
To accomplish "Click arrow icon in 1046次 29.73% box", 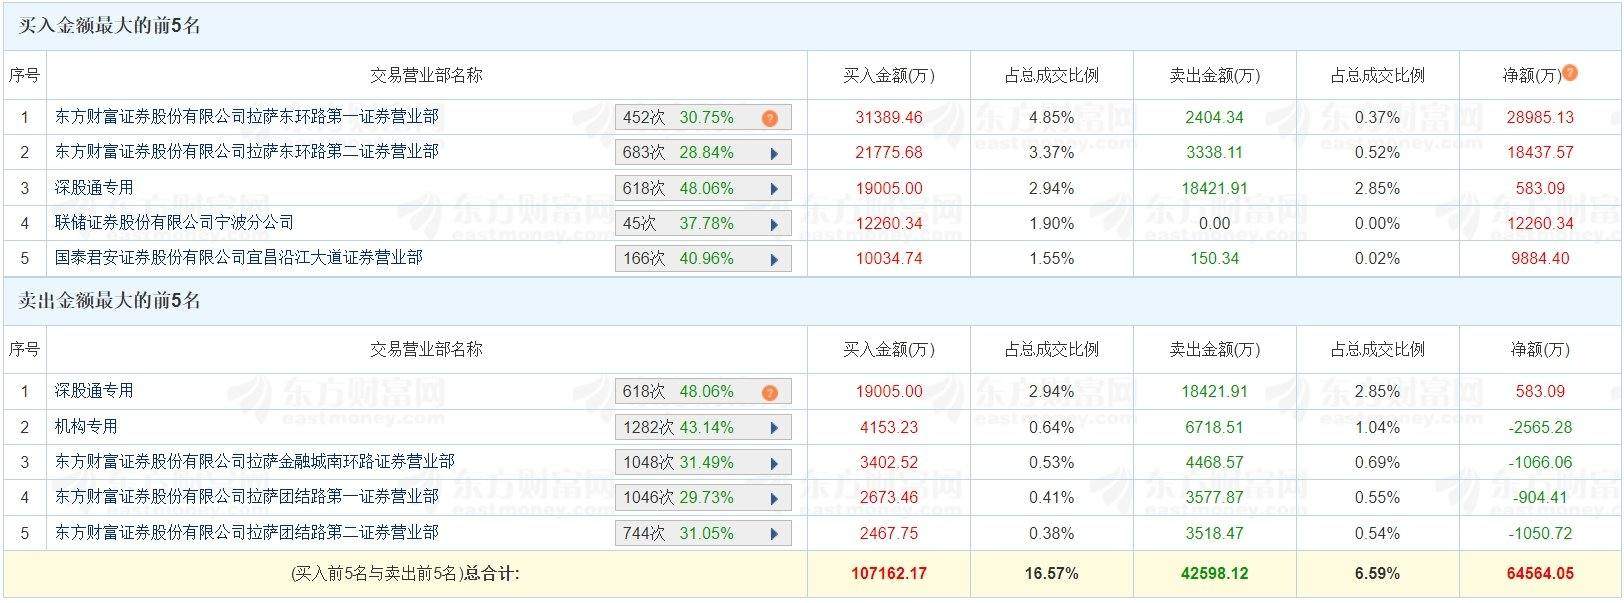I will tap(774, 498).
